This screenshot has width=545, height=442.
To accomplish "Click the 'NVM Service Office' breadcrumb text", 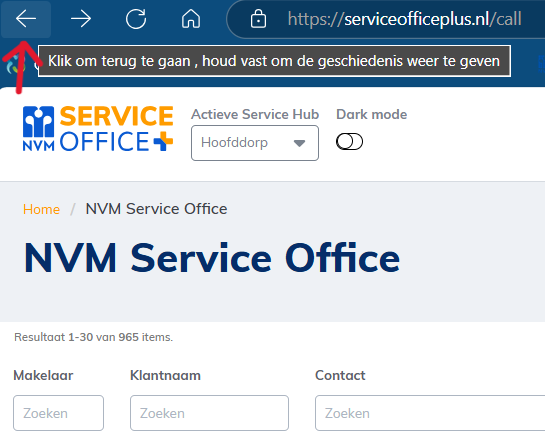I will click(x=156, y=209).
